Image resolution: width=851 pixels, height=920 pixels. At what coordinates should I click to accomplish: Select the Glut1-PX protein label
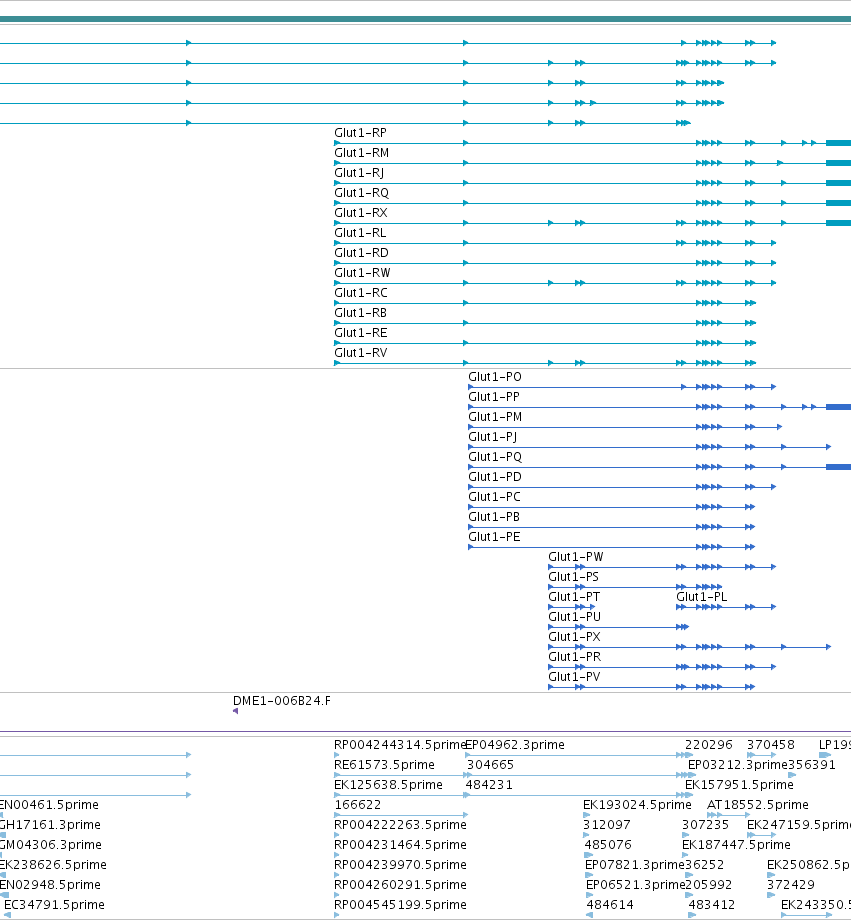tap(575, 637)
